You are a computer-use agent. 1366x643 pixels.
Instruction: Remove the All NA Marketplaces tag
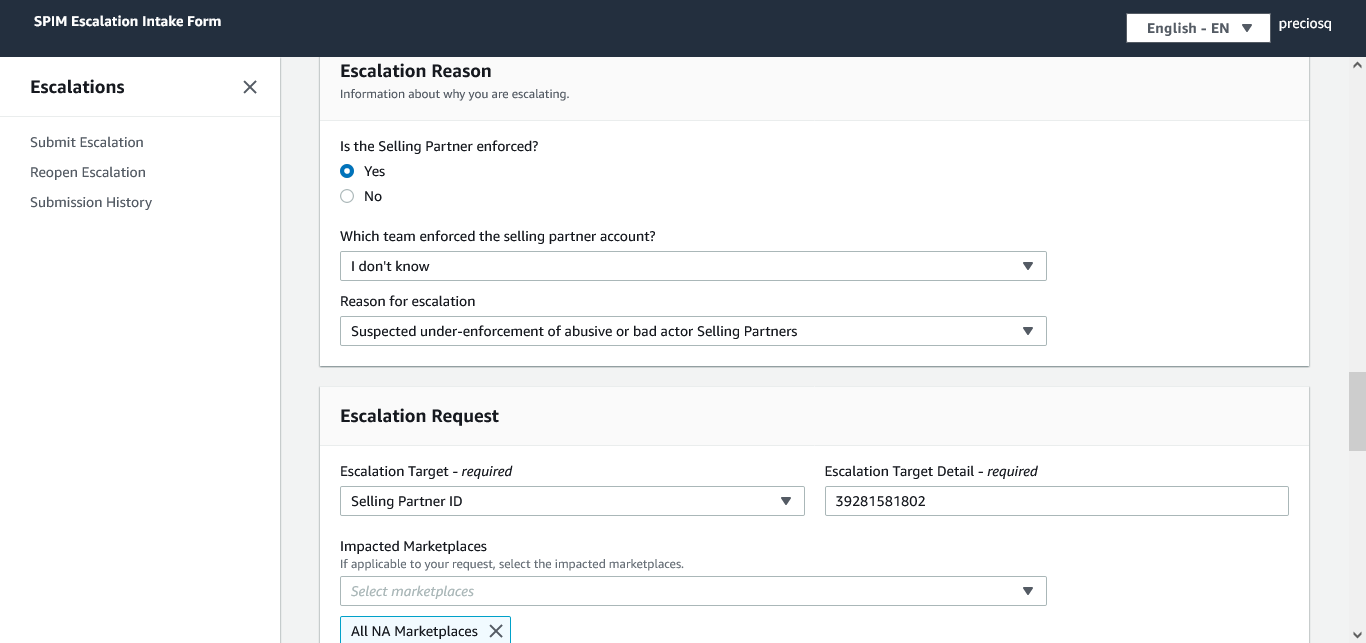tap(496, 631)
